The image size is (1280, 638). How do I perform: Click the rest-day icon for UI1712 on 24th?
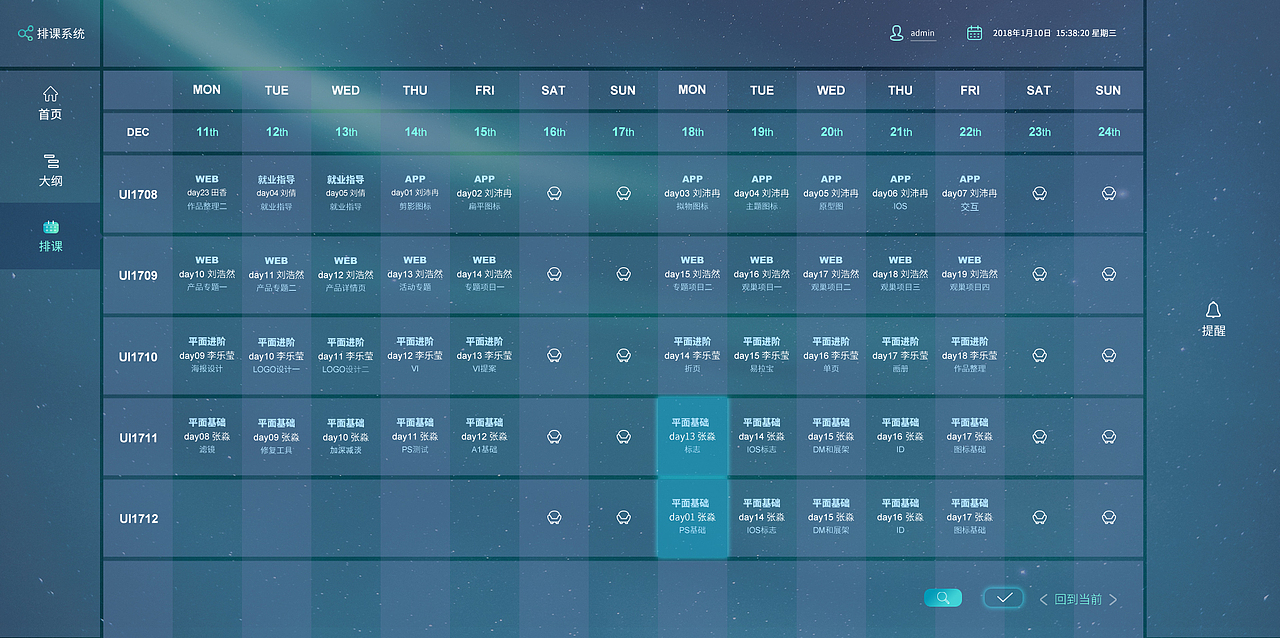point(1108,518)
